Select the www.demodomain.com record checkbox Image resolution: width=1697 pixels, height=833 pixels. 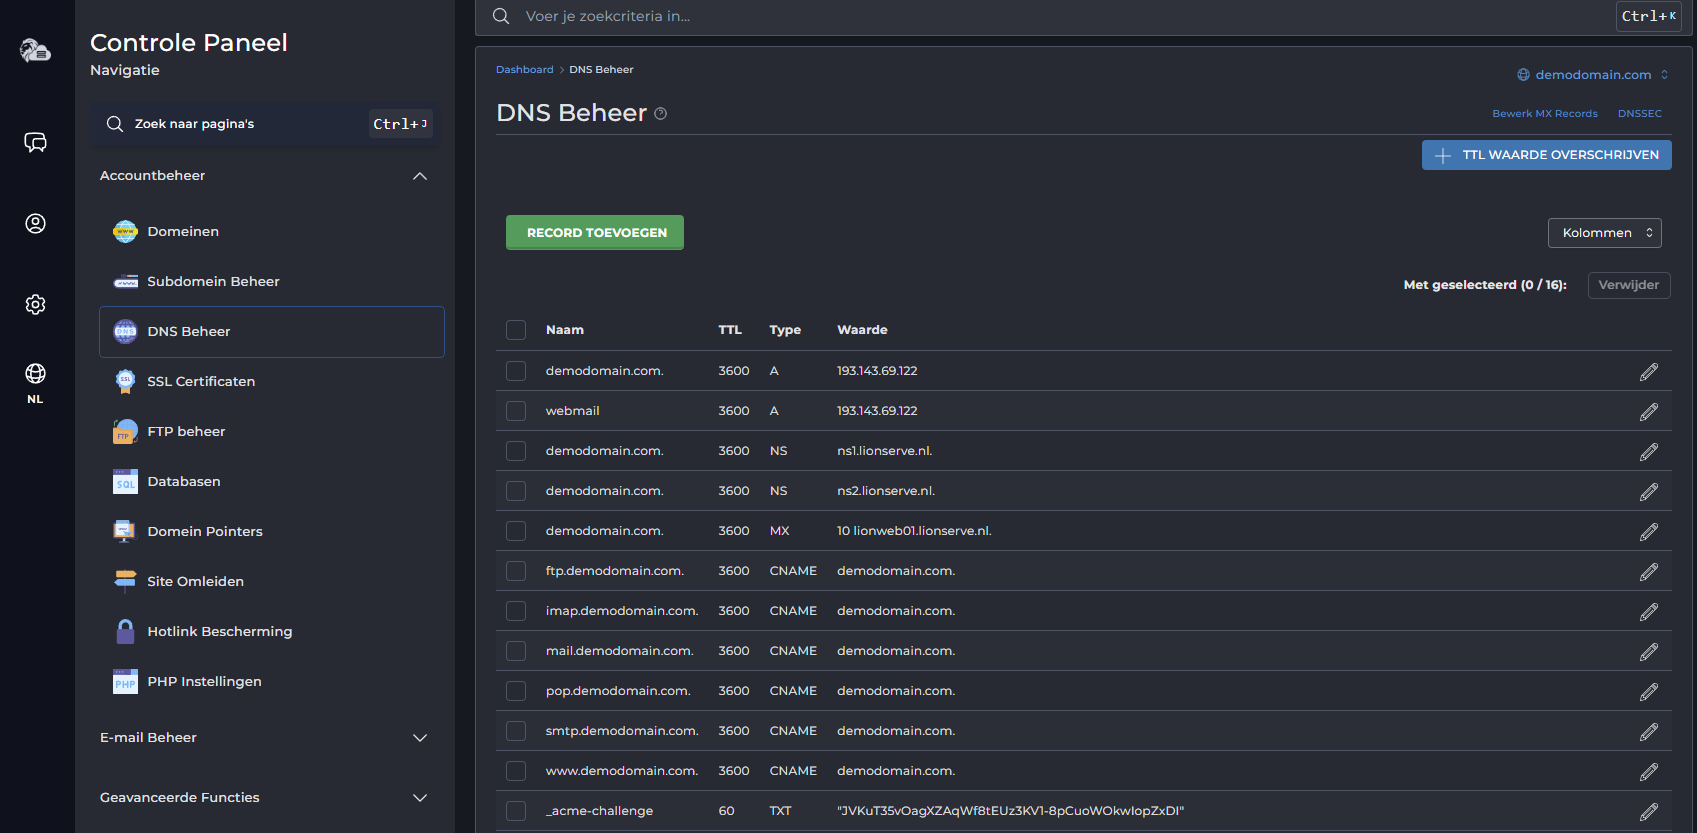coord(516,771)
